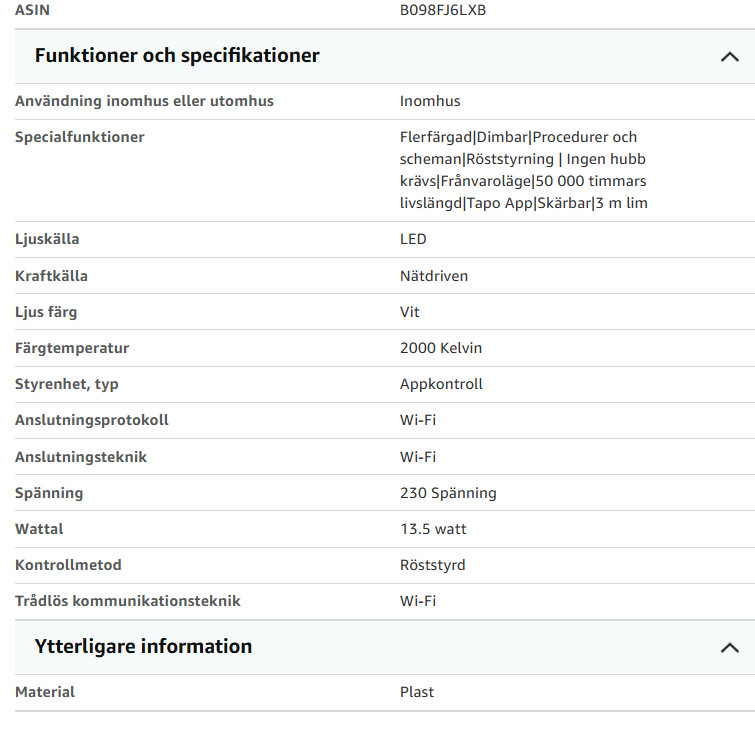
Task: Select the ASIN value B098FJ6LXB
Action: click(443, 10)
